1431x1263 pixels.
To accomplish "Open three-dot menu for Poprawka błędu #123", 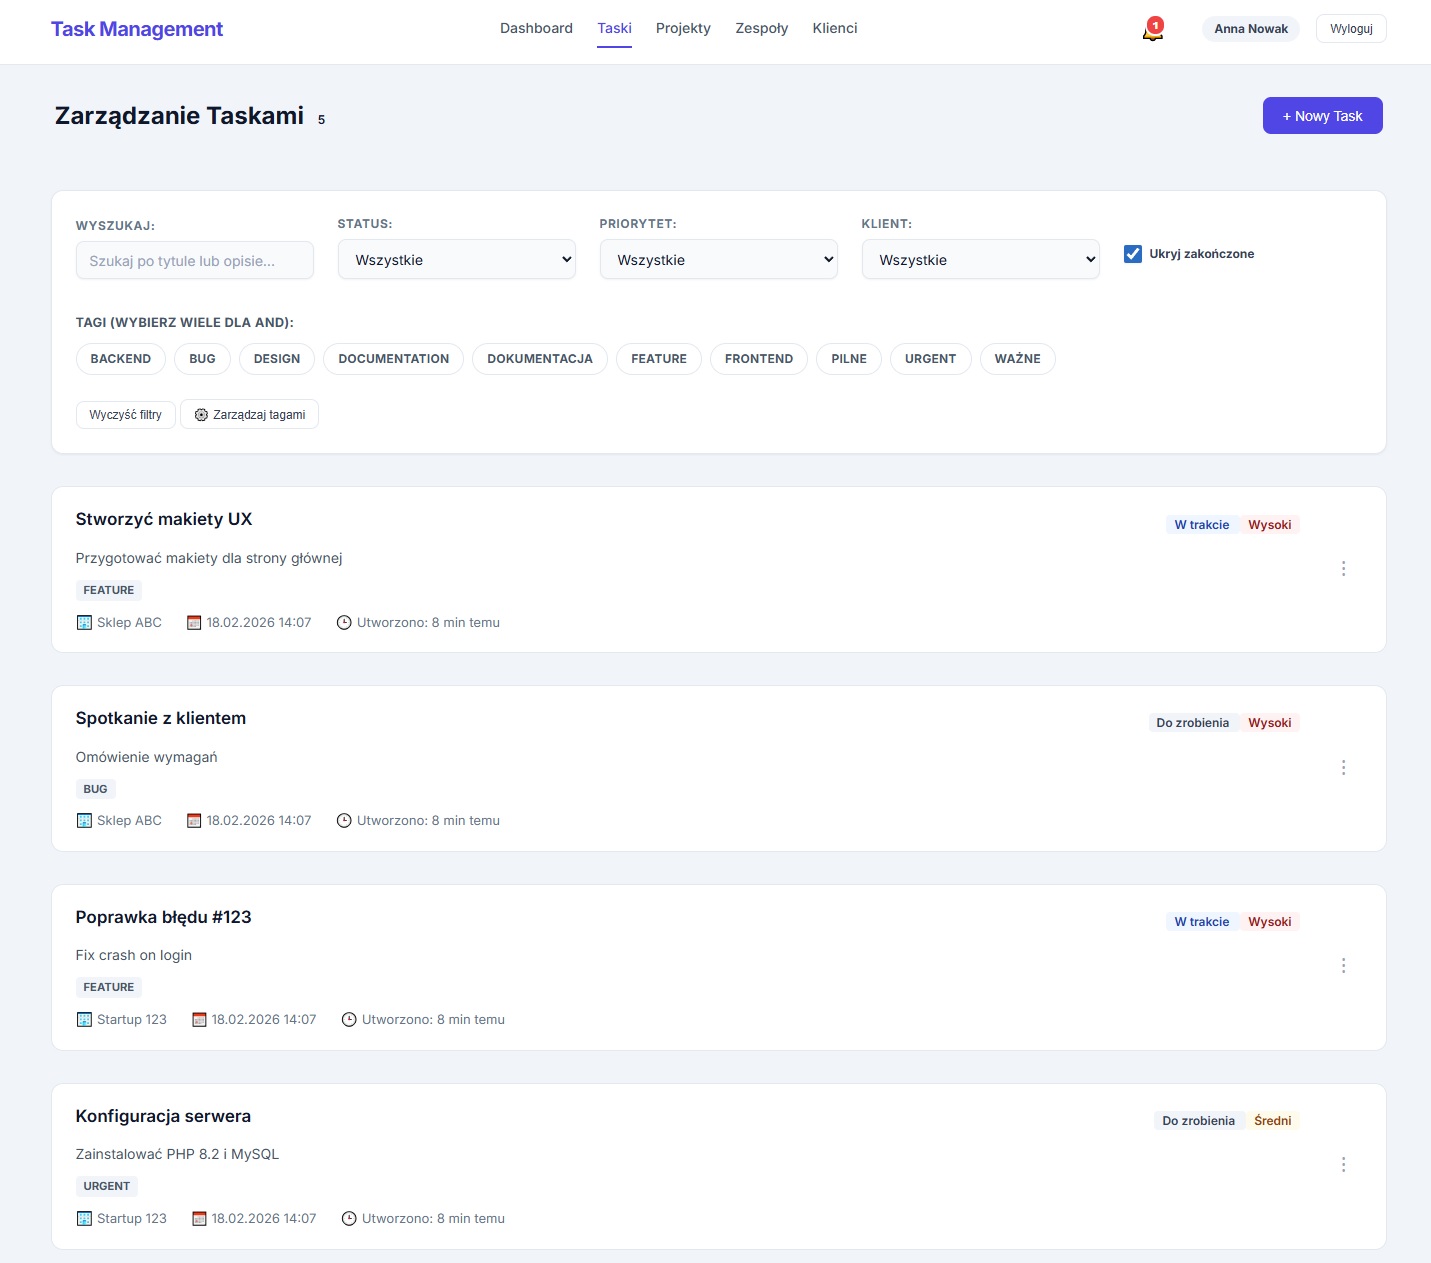I will [1343, 966].
